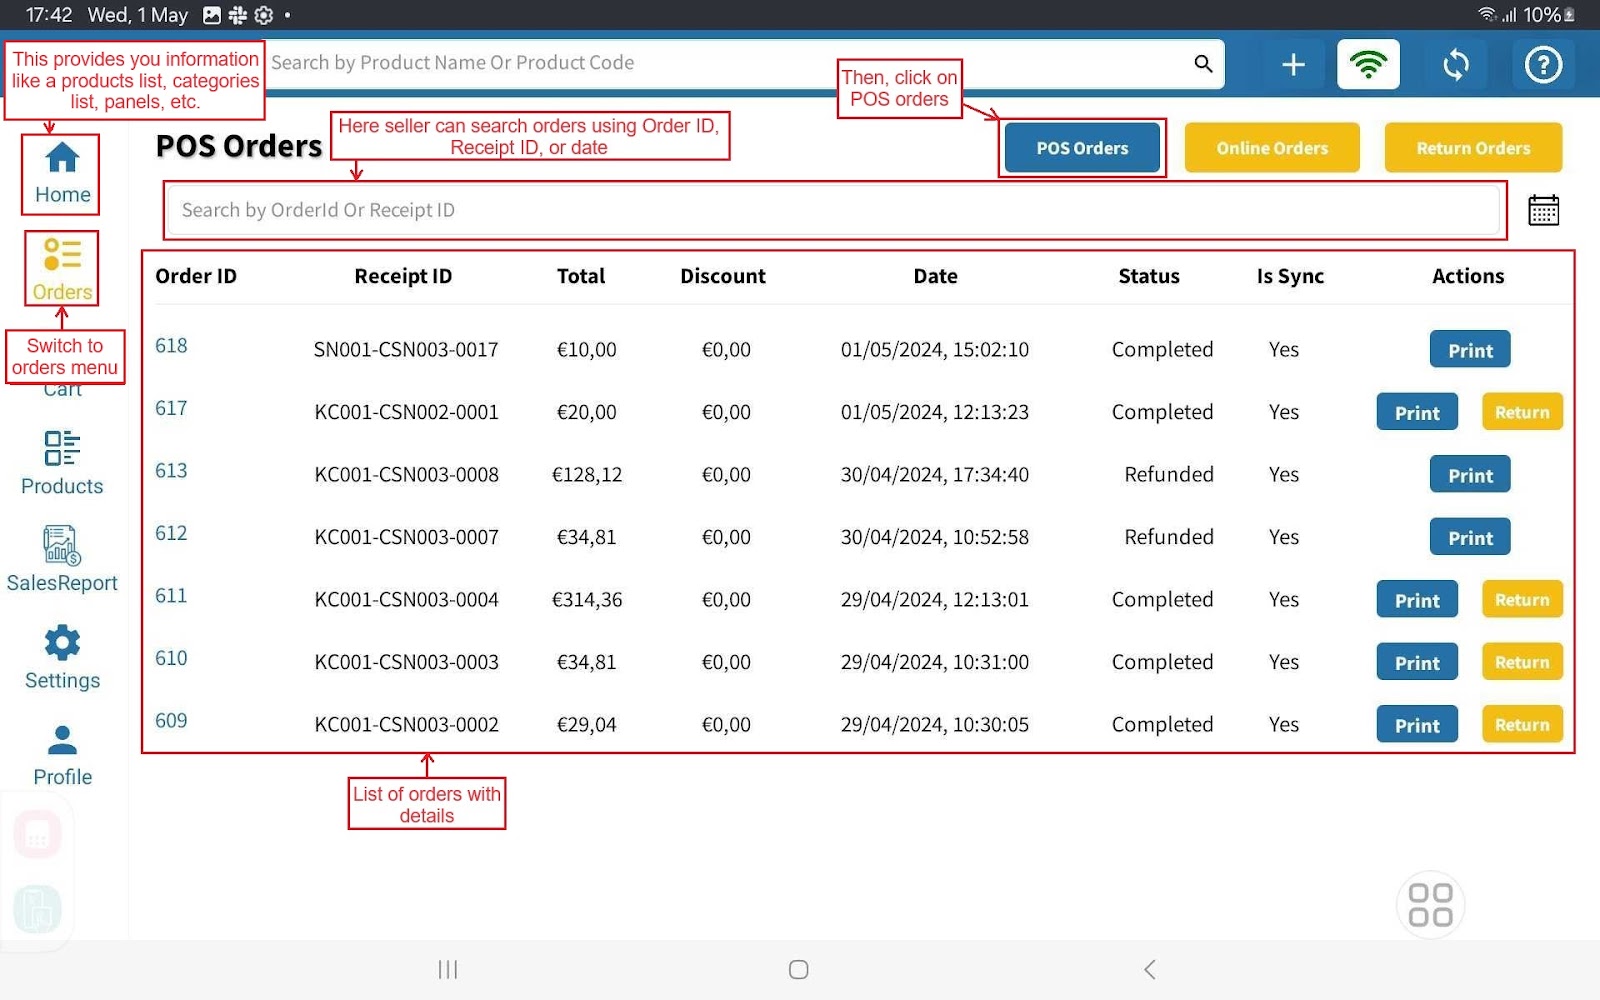Tap the refresh sync icon
Viewport: 1600px width, 1000px height.
(1455, 65)
